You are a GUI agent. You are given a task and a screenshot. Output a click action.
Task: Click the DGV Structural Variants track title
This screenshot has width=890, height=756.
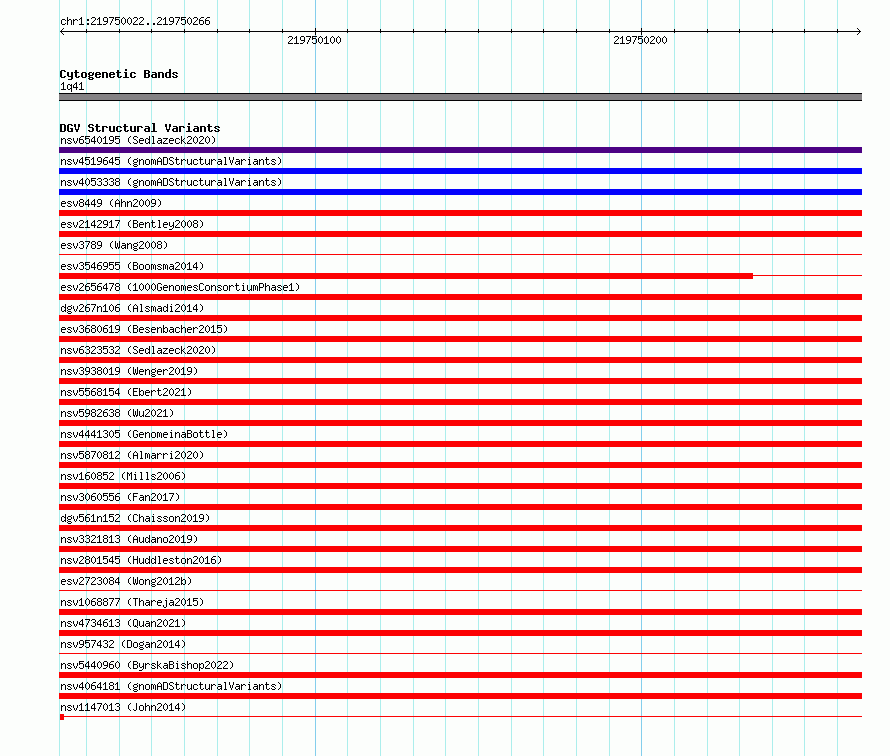pos(140,128)
